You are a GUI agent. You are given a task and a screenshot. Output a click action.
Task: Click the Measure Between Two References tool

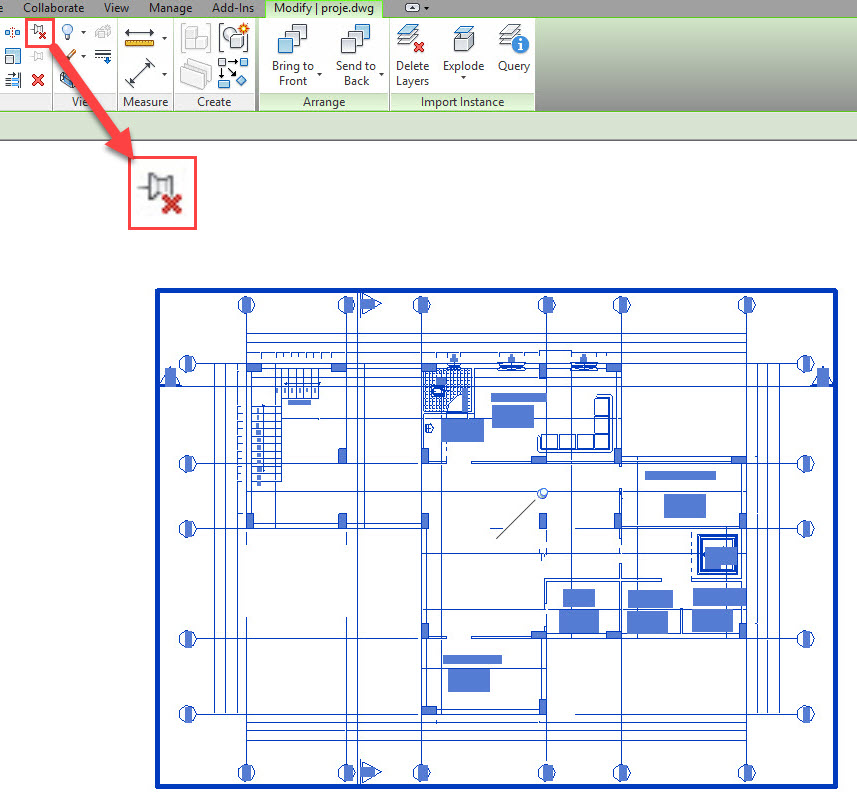141,39
